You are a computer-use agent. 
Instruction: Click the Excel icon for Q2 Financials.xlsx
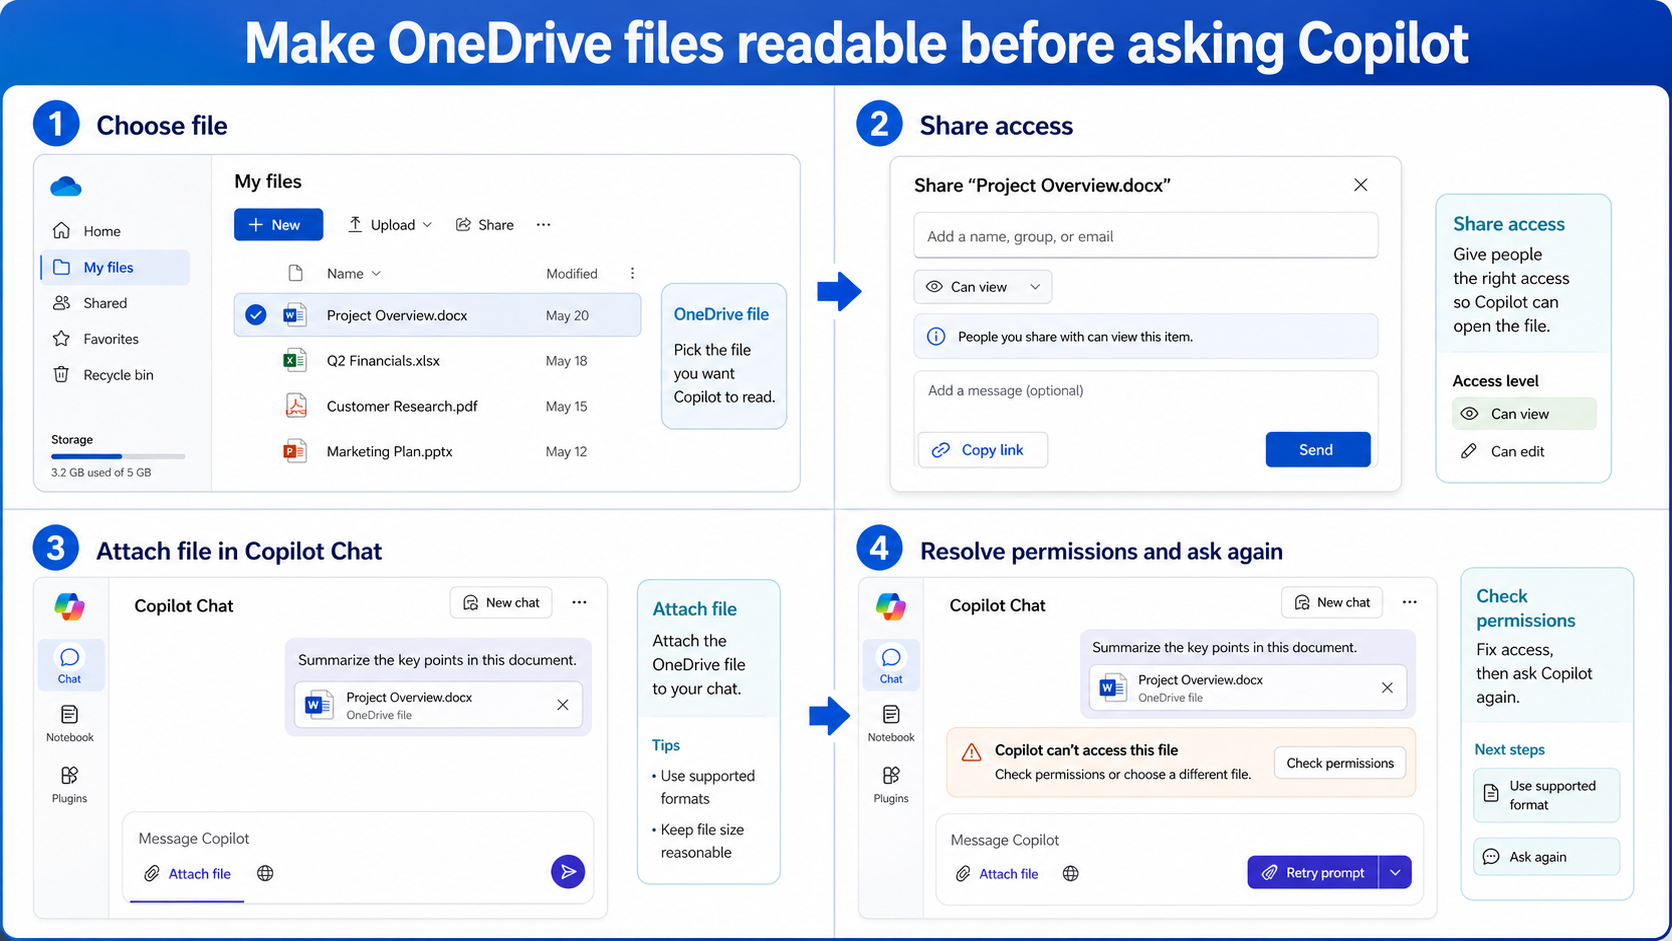pos(294,360)
